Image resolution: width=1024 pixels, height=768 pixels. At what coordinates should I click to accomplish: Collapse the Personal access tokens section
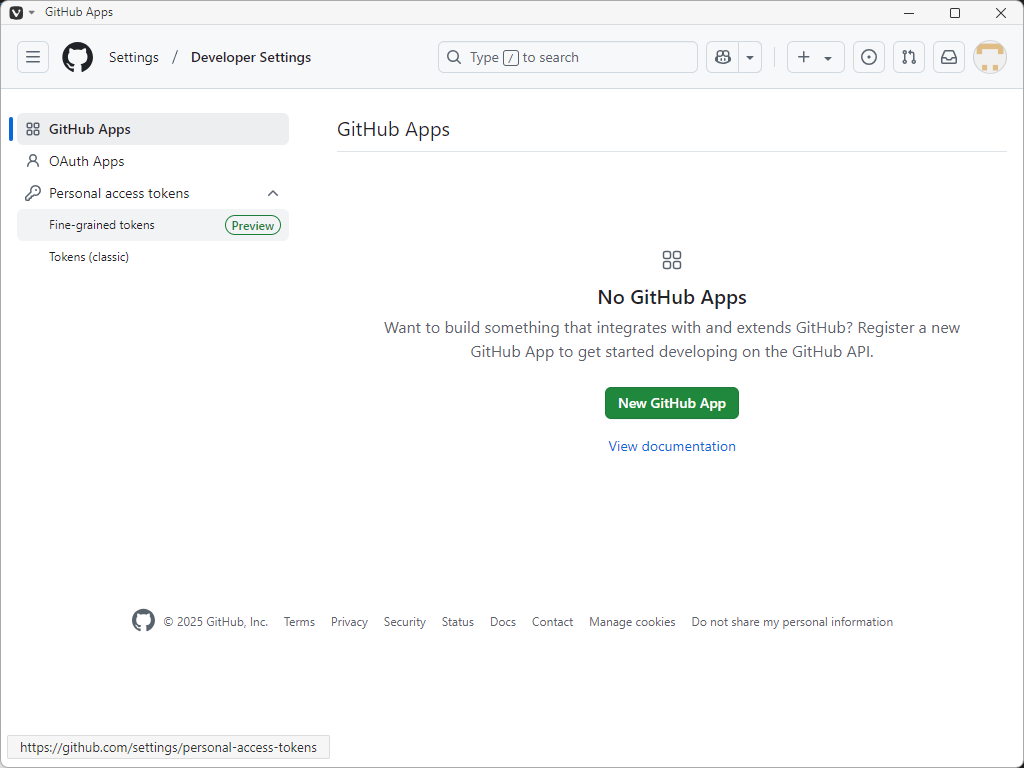(273, 193)
